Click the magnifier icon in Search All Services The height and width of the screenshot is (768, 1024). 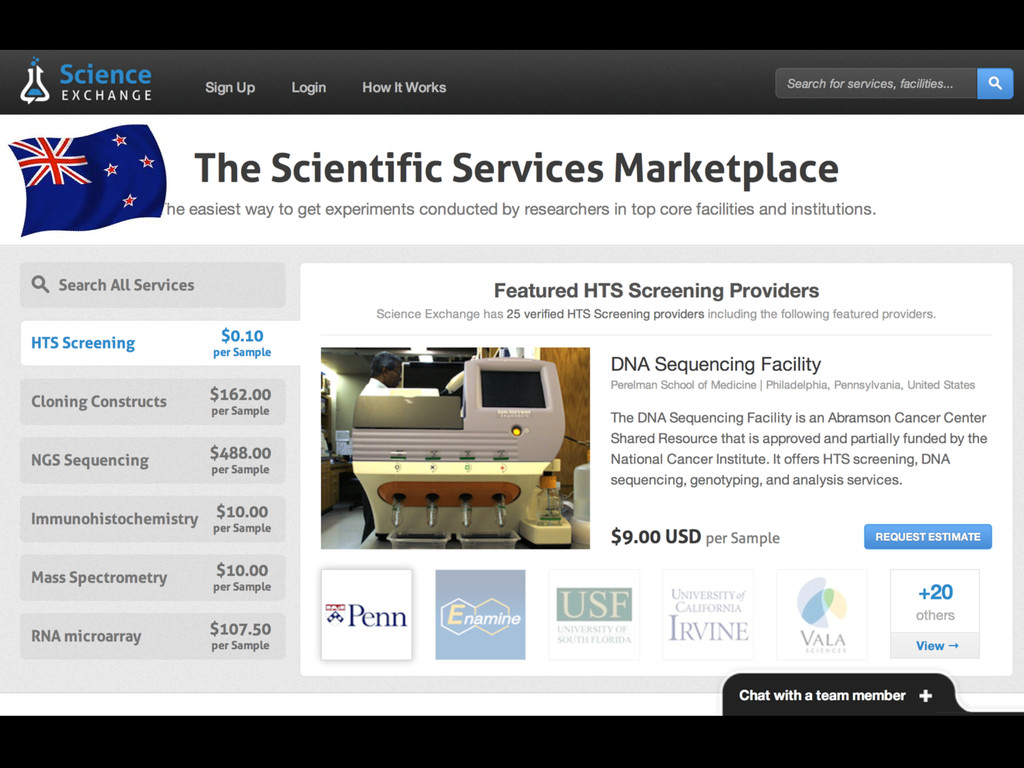40,284
